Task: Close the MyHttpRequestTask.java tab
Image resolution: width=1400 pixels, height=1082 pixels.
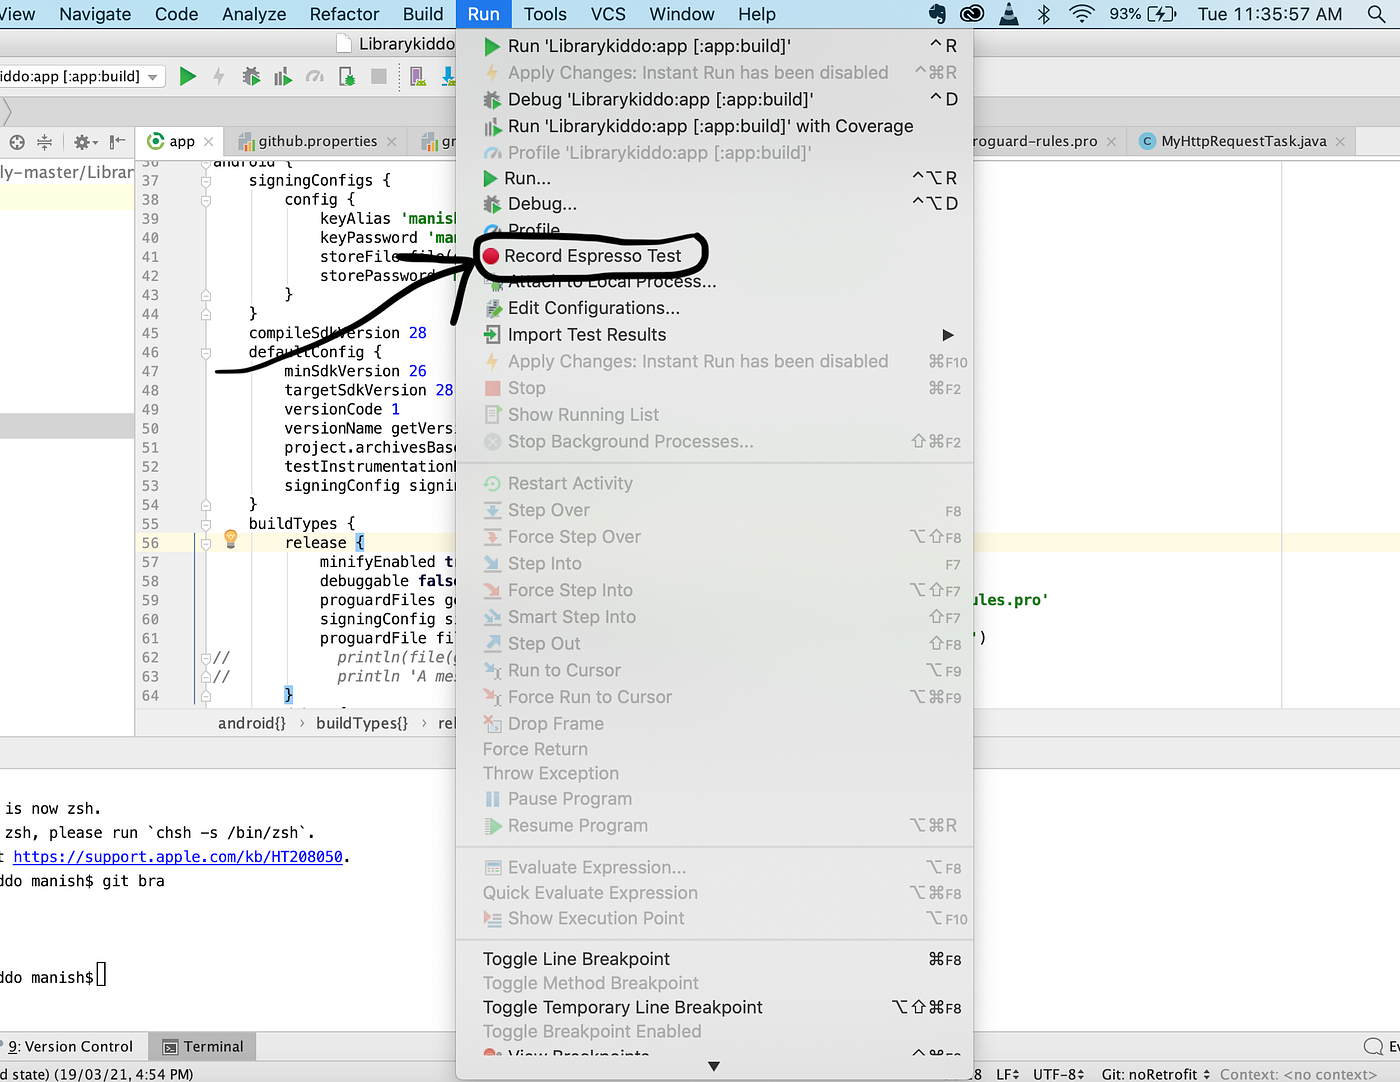Action: point(1340,142)
